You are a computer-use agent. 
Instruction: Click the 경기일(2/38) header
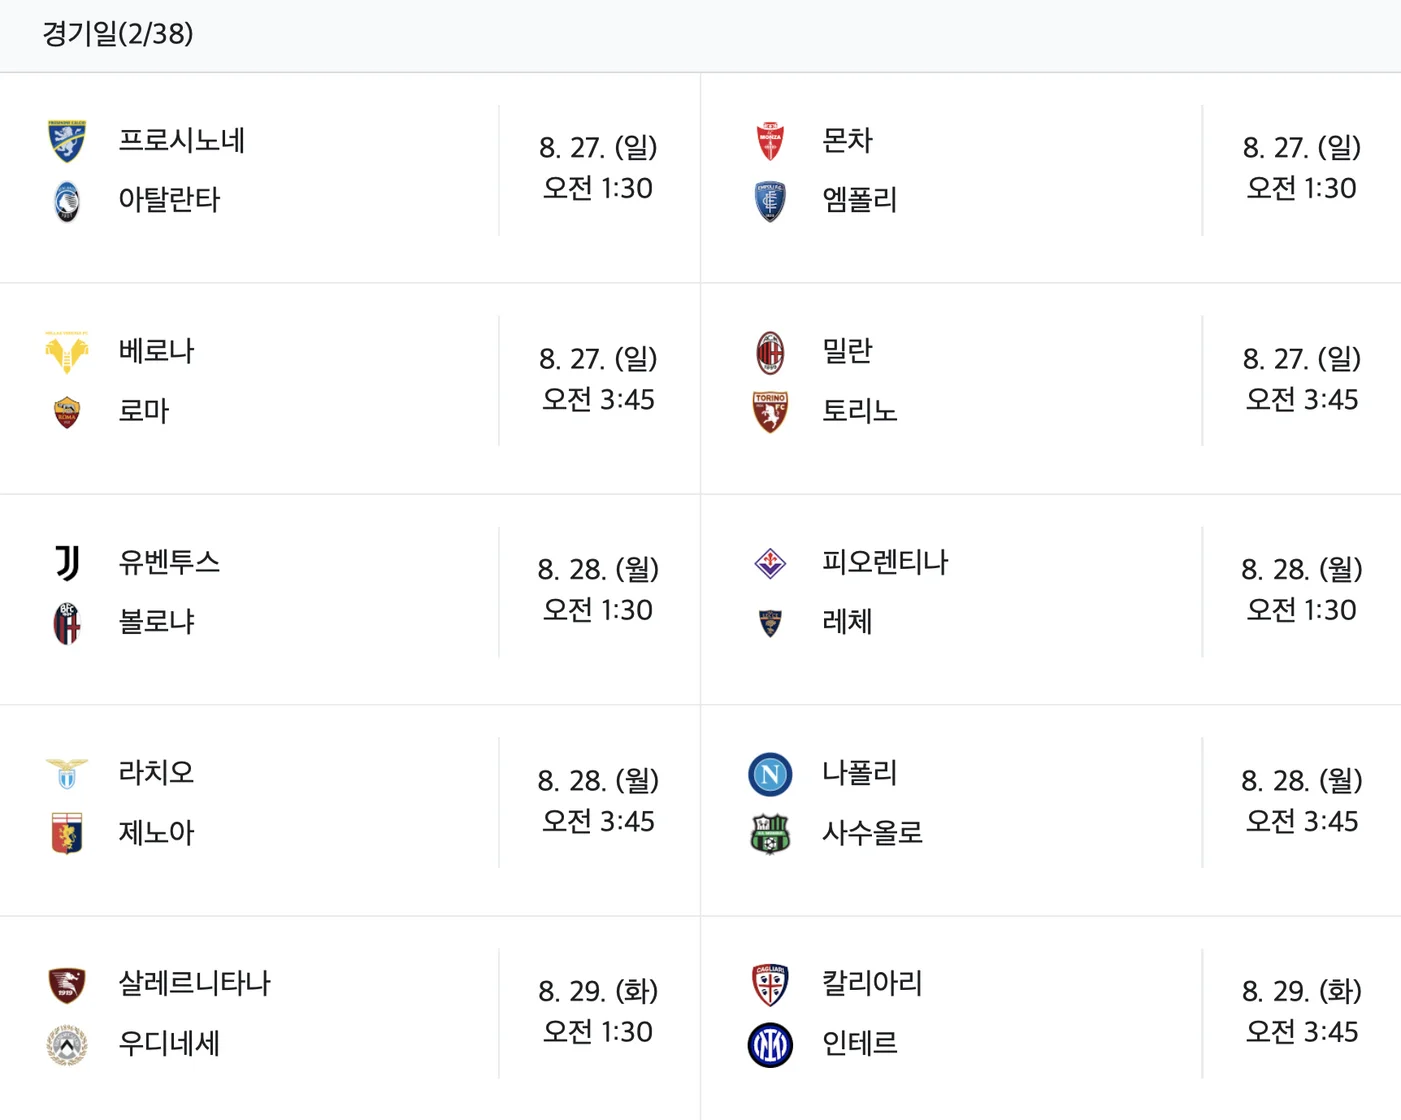pyautogui.click(x=116, y=34)
